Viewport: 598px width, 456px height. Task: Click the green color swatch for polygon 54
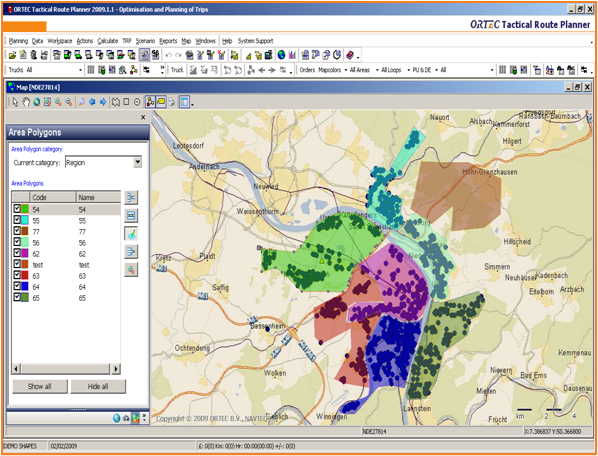(x=25, y=209)
